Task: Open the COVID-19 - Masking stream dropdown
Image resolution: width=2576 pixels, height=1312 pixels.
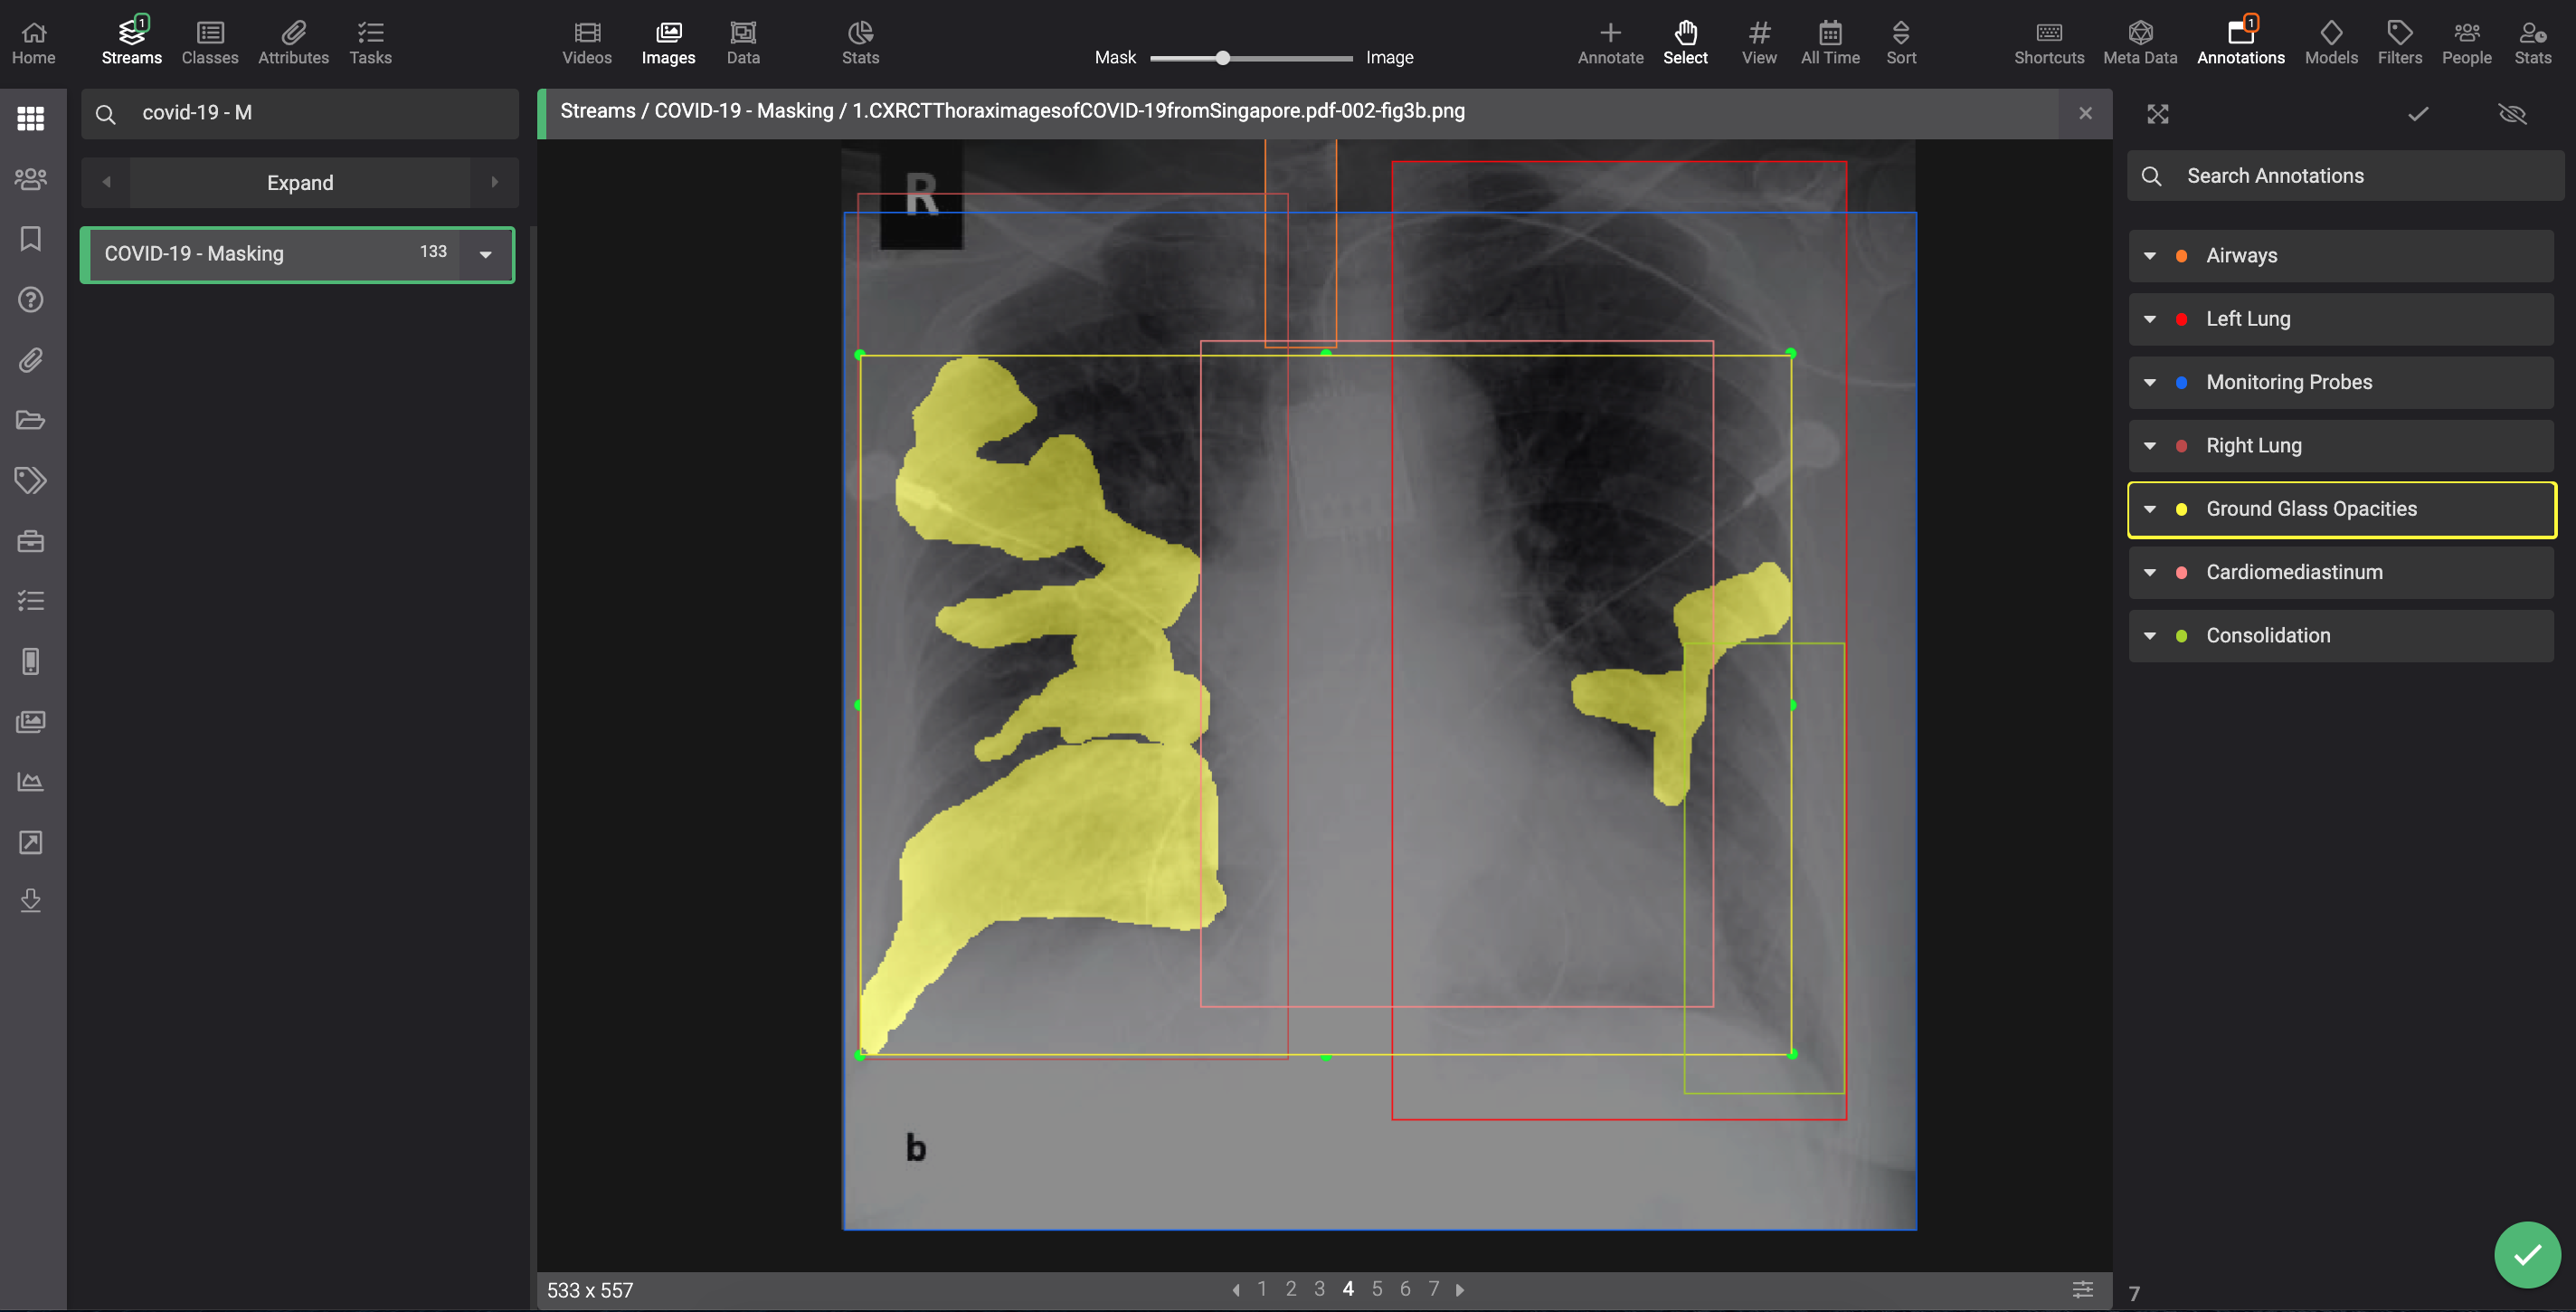Action: click(x=486, y=255)
